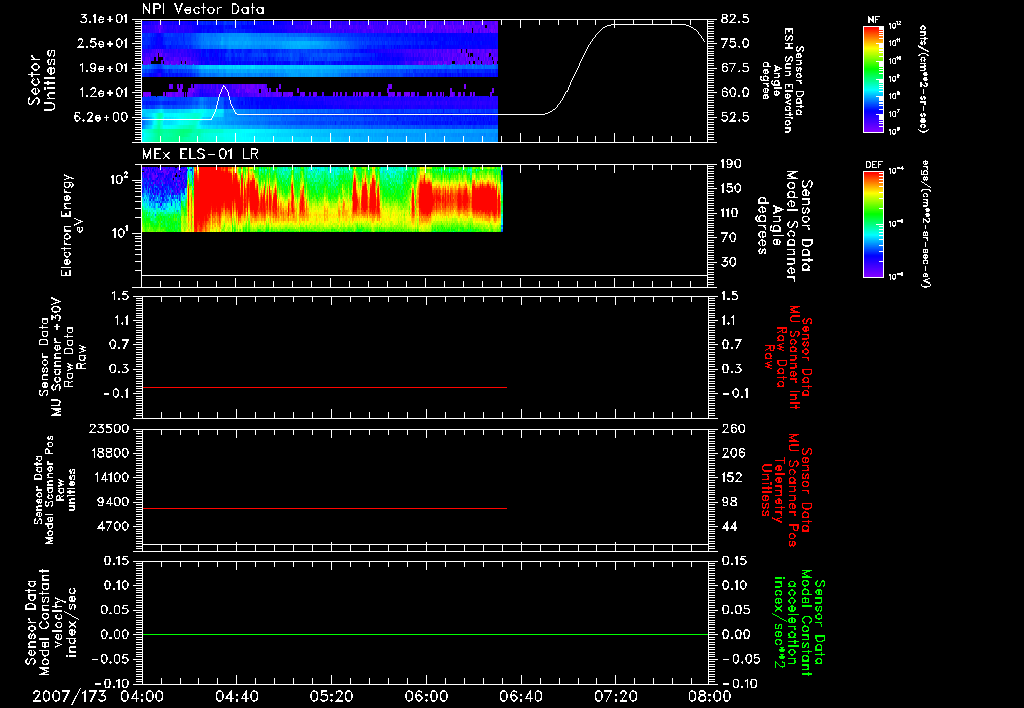Click the white sun elevation curve plateau
Screen dimensions: 1024x708
click(647, 25)
